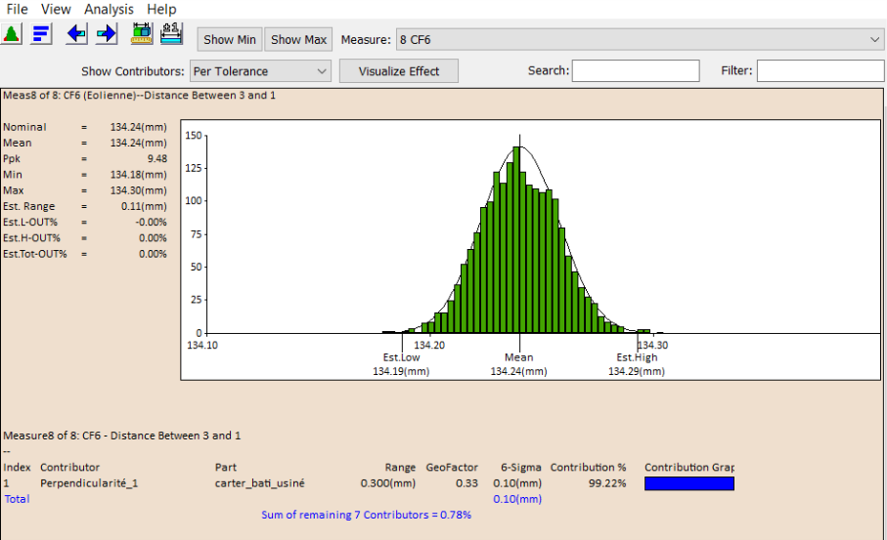Click the Max value 134.30(mm)
Image resolution: width=887 pixels, height=540 pixels.
click(139, 191)
